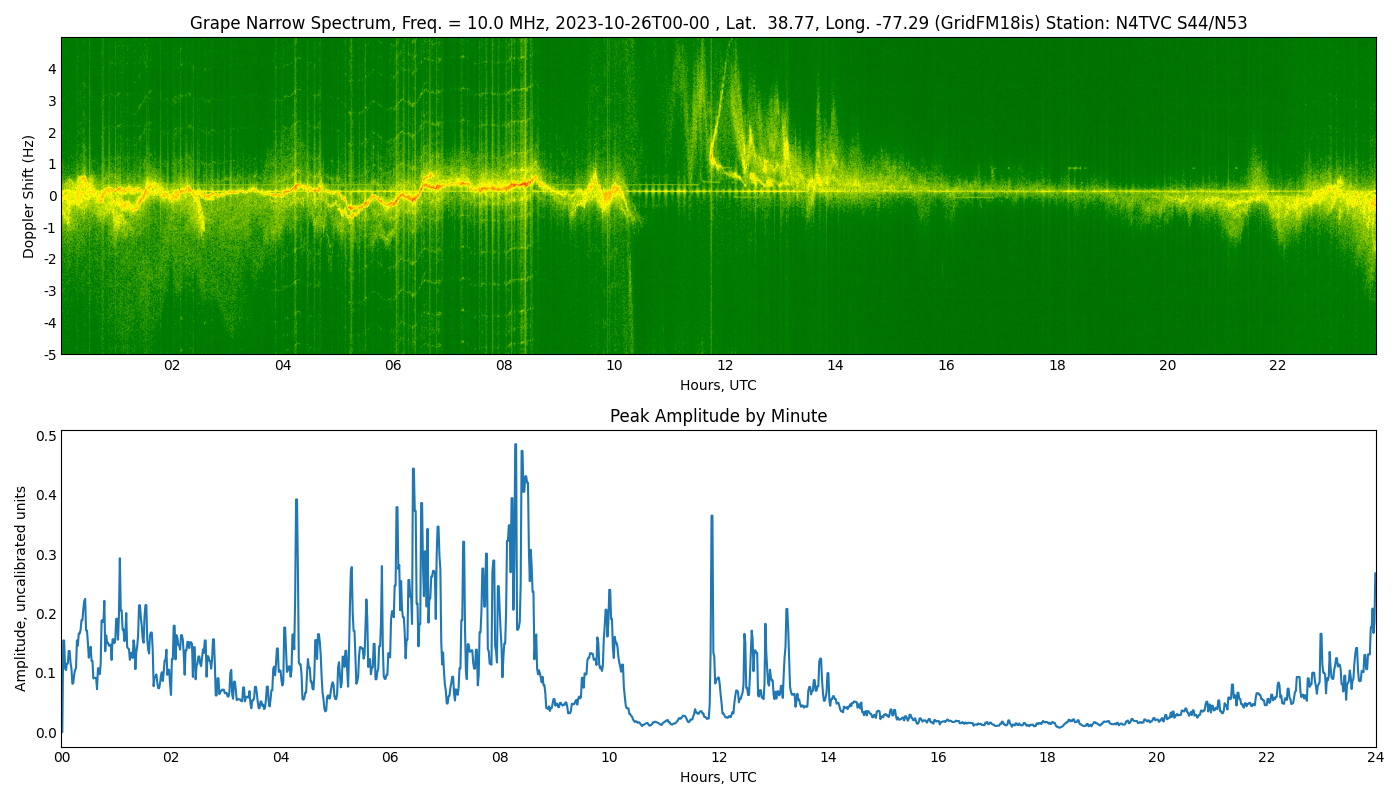Select the sharp amplitude spike near hour 12
This screenshot has width=1400, height=800.
click(x=712, y=515)
